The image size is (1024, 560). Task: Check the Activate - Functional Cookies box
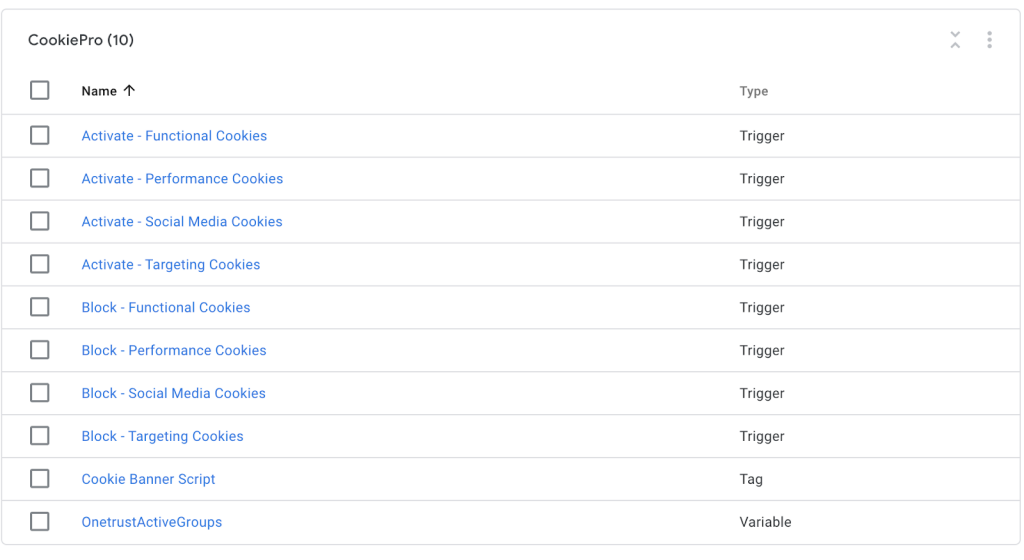40,135
